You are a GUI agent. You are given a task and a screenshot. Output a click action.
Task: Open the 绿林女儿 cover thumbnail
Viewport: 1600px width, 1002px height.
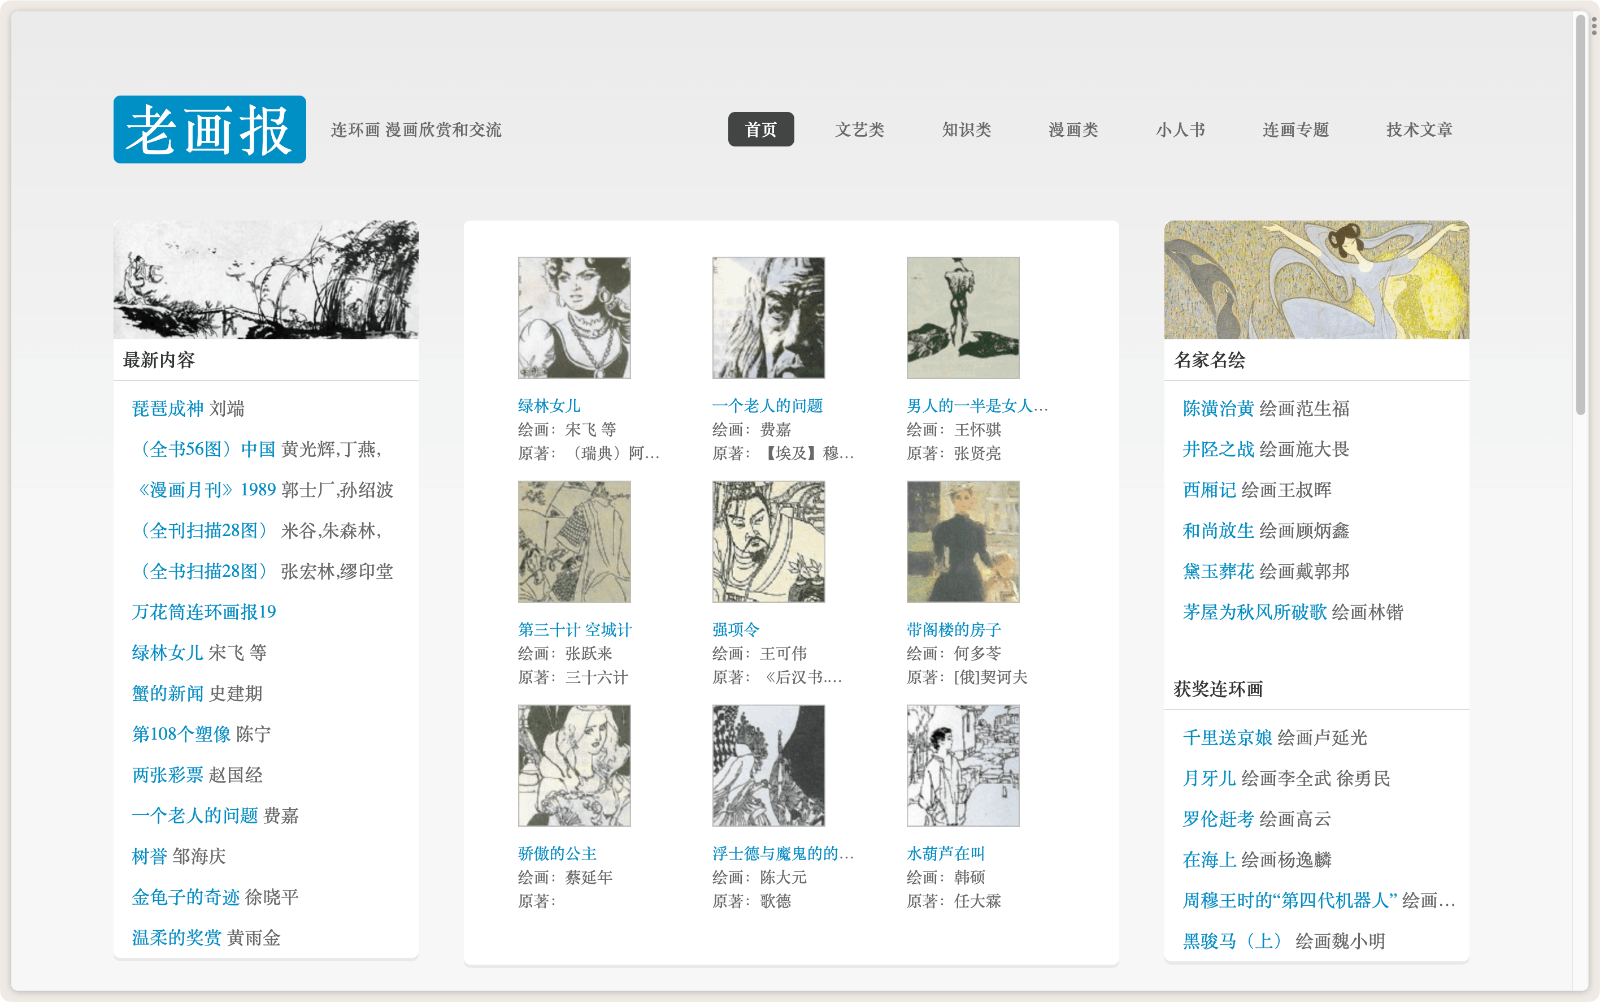pos(574,318)
